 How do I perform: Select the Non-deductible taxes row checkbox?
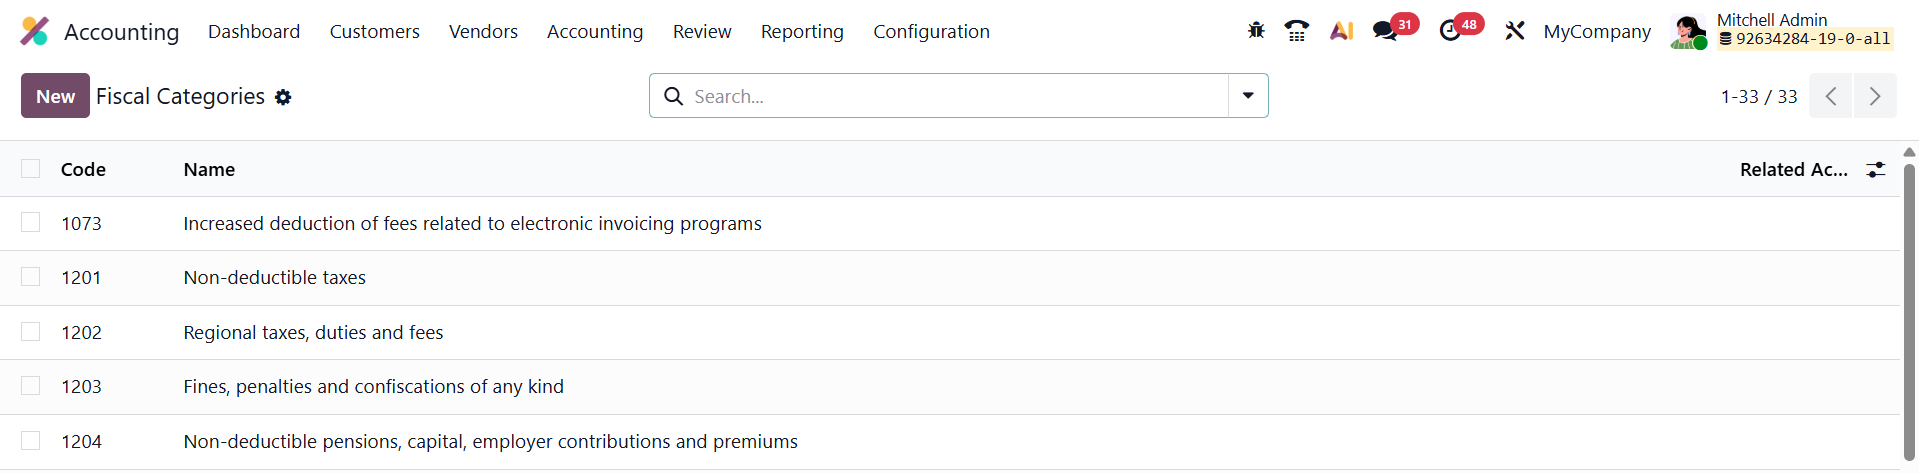[31, 277]
